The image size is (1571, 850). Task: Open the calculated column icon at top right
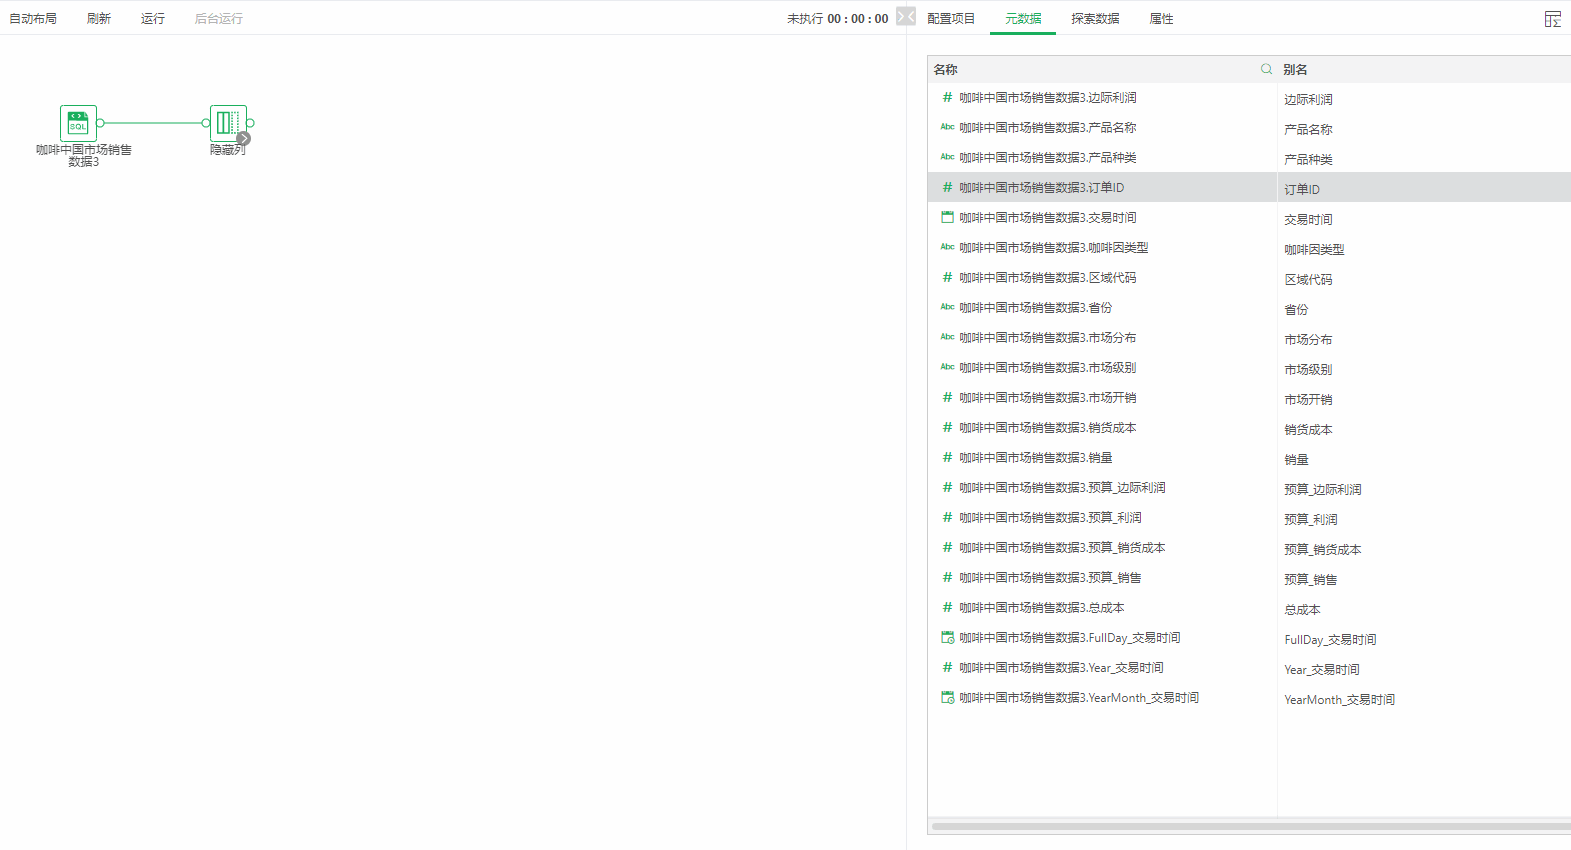point(1552,19)
